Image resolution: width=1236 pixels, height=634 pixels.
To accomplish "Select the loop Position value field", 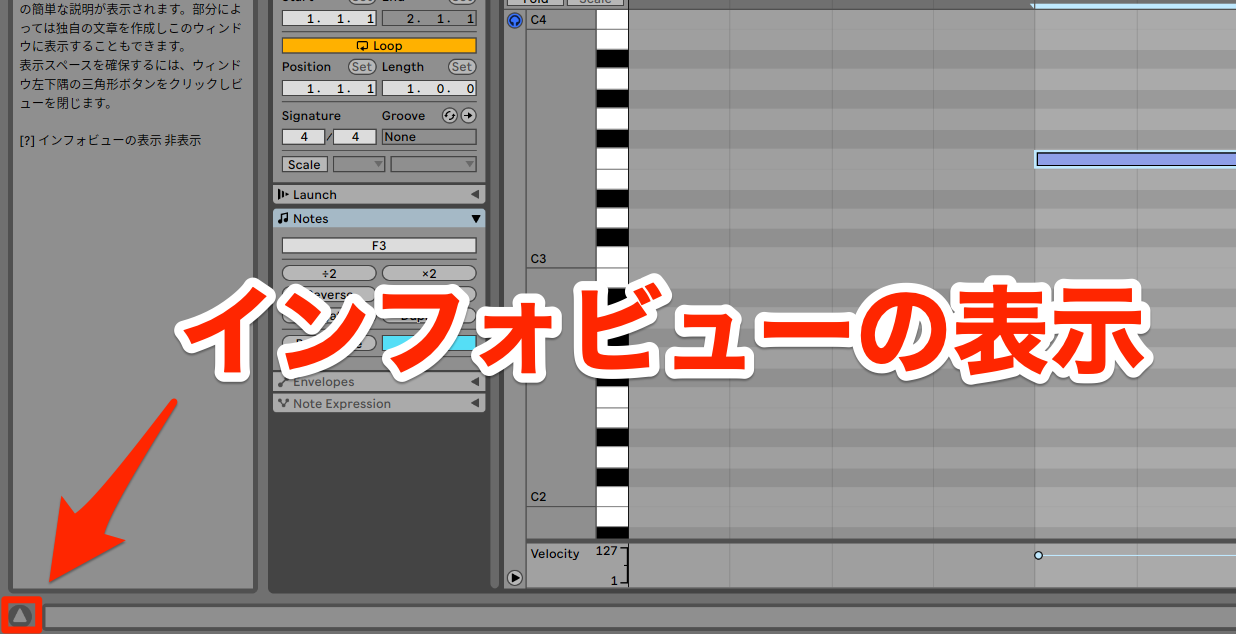I will (x=329, y=89).
